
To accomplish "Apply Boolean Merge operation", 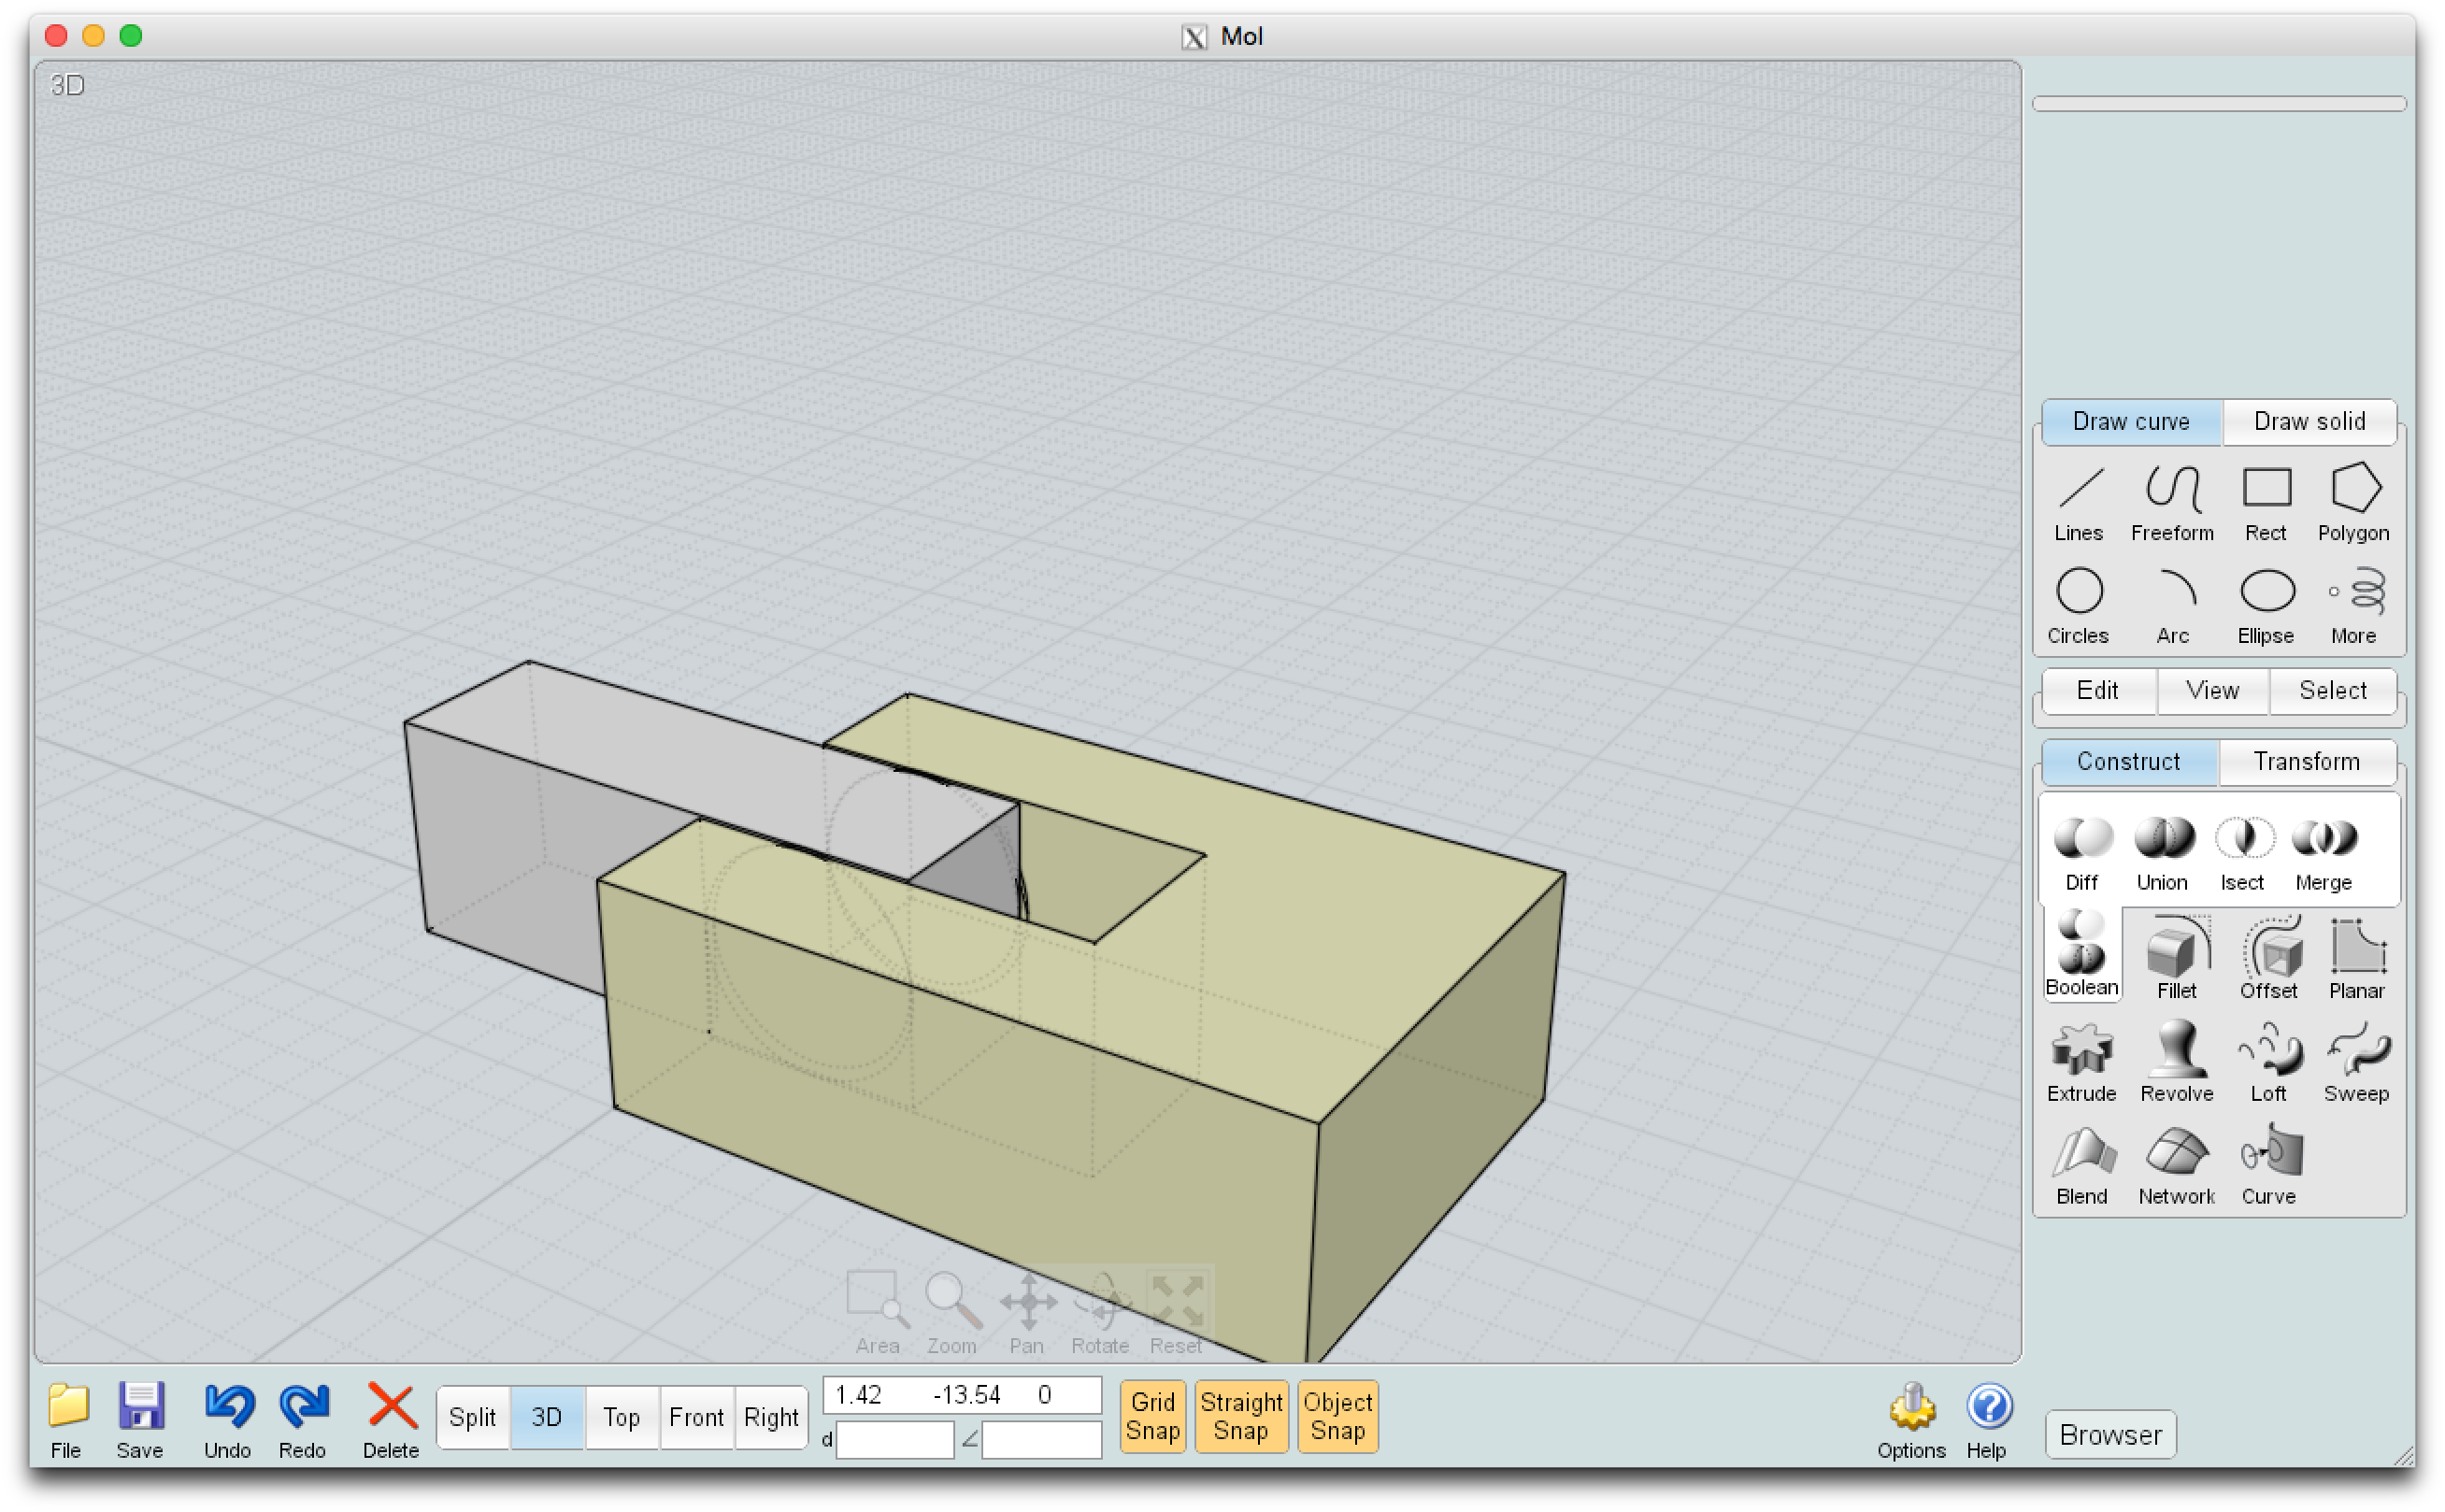I will (x=2323, y=853).
